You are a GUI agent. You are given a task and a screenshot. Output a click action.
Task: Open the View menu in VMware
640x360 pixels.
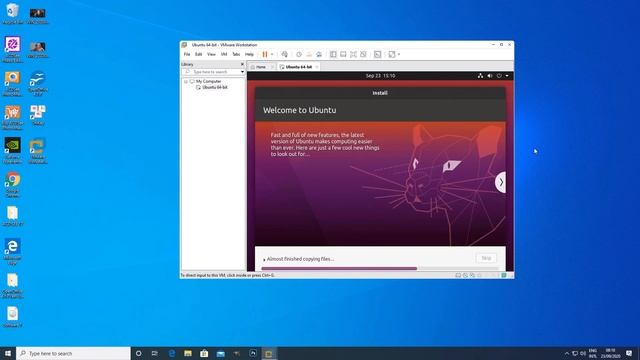point(211,54)
